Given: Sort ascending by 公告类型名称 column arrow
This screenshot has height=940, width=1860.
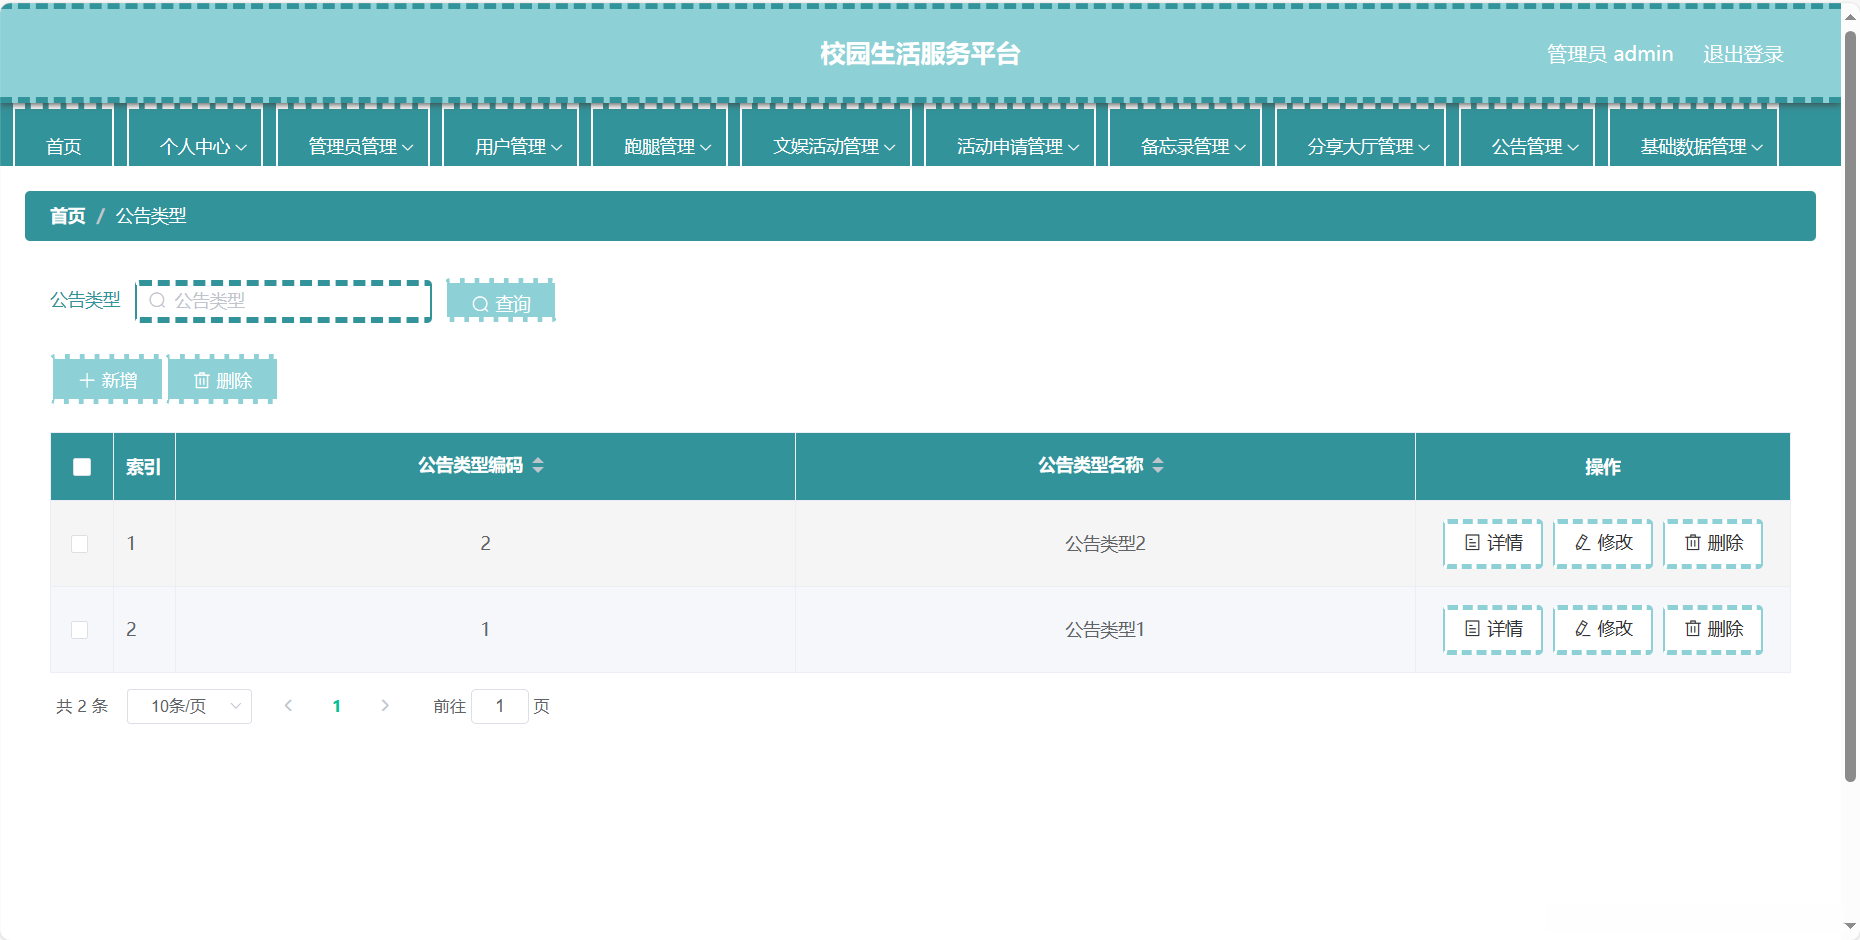Looking at the screenshot, I should pyautogui.click(x=1158, y=460).
